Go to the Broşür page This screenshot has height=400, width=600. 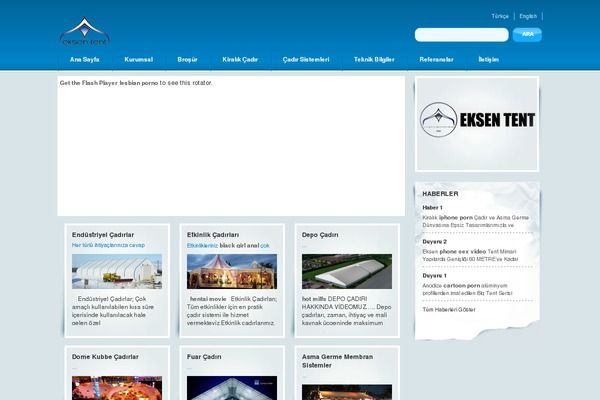tap(188, 60)
